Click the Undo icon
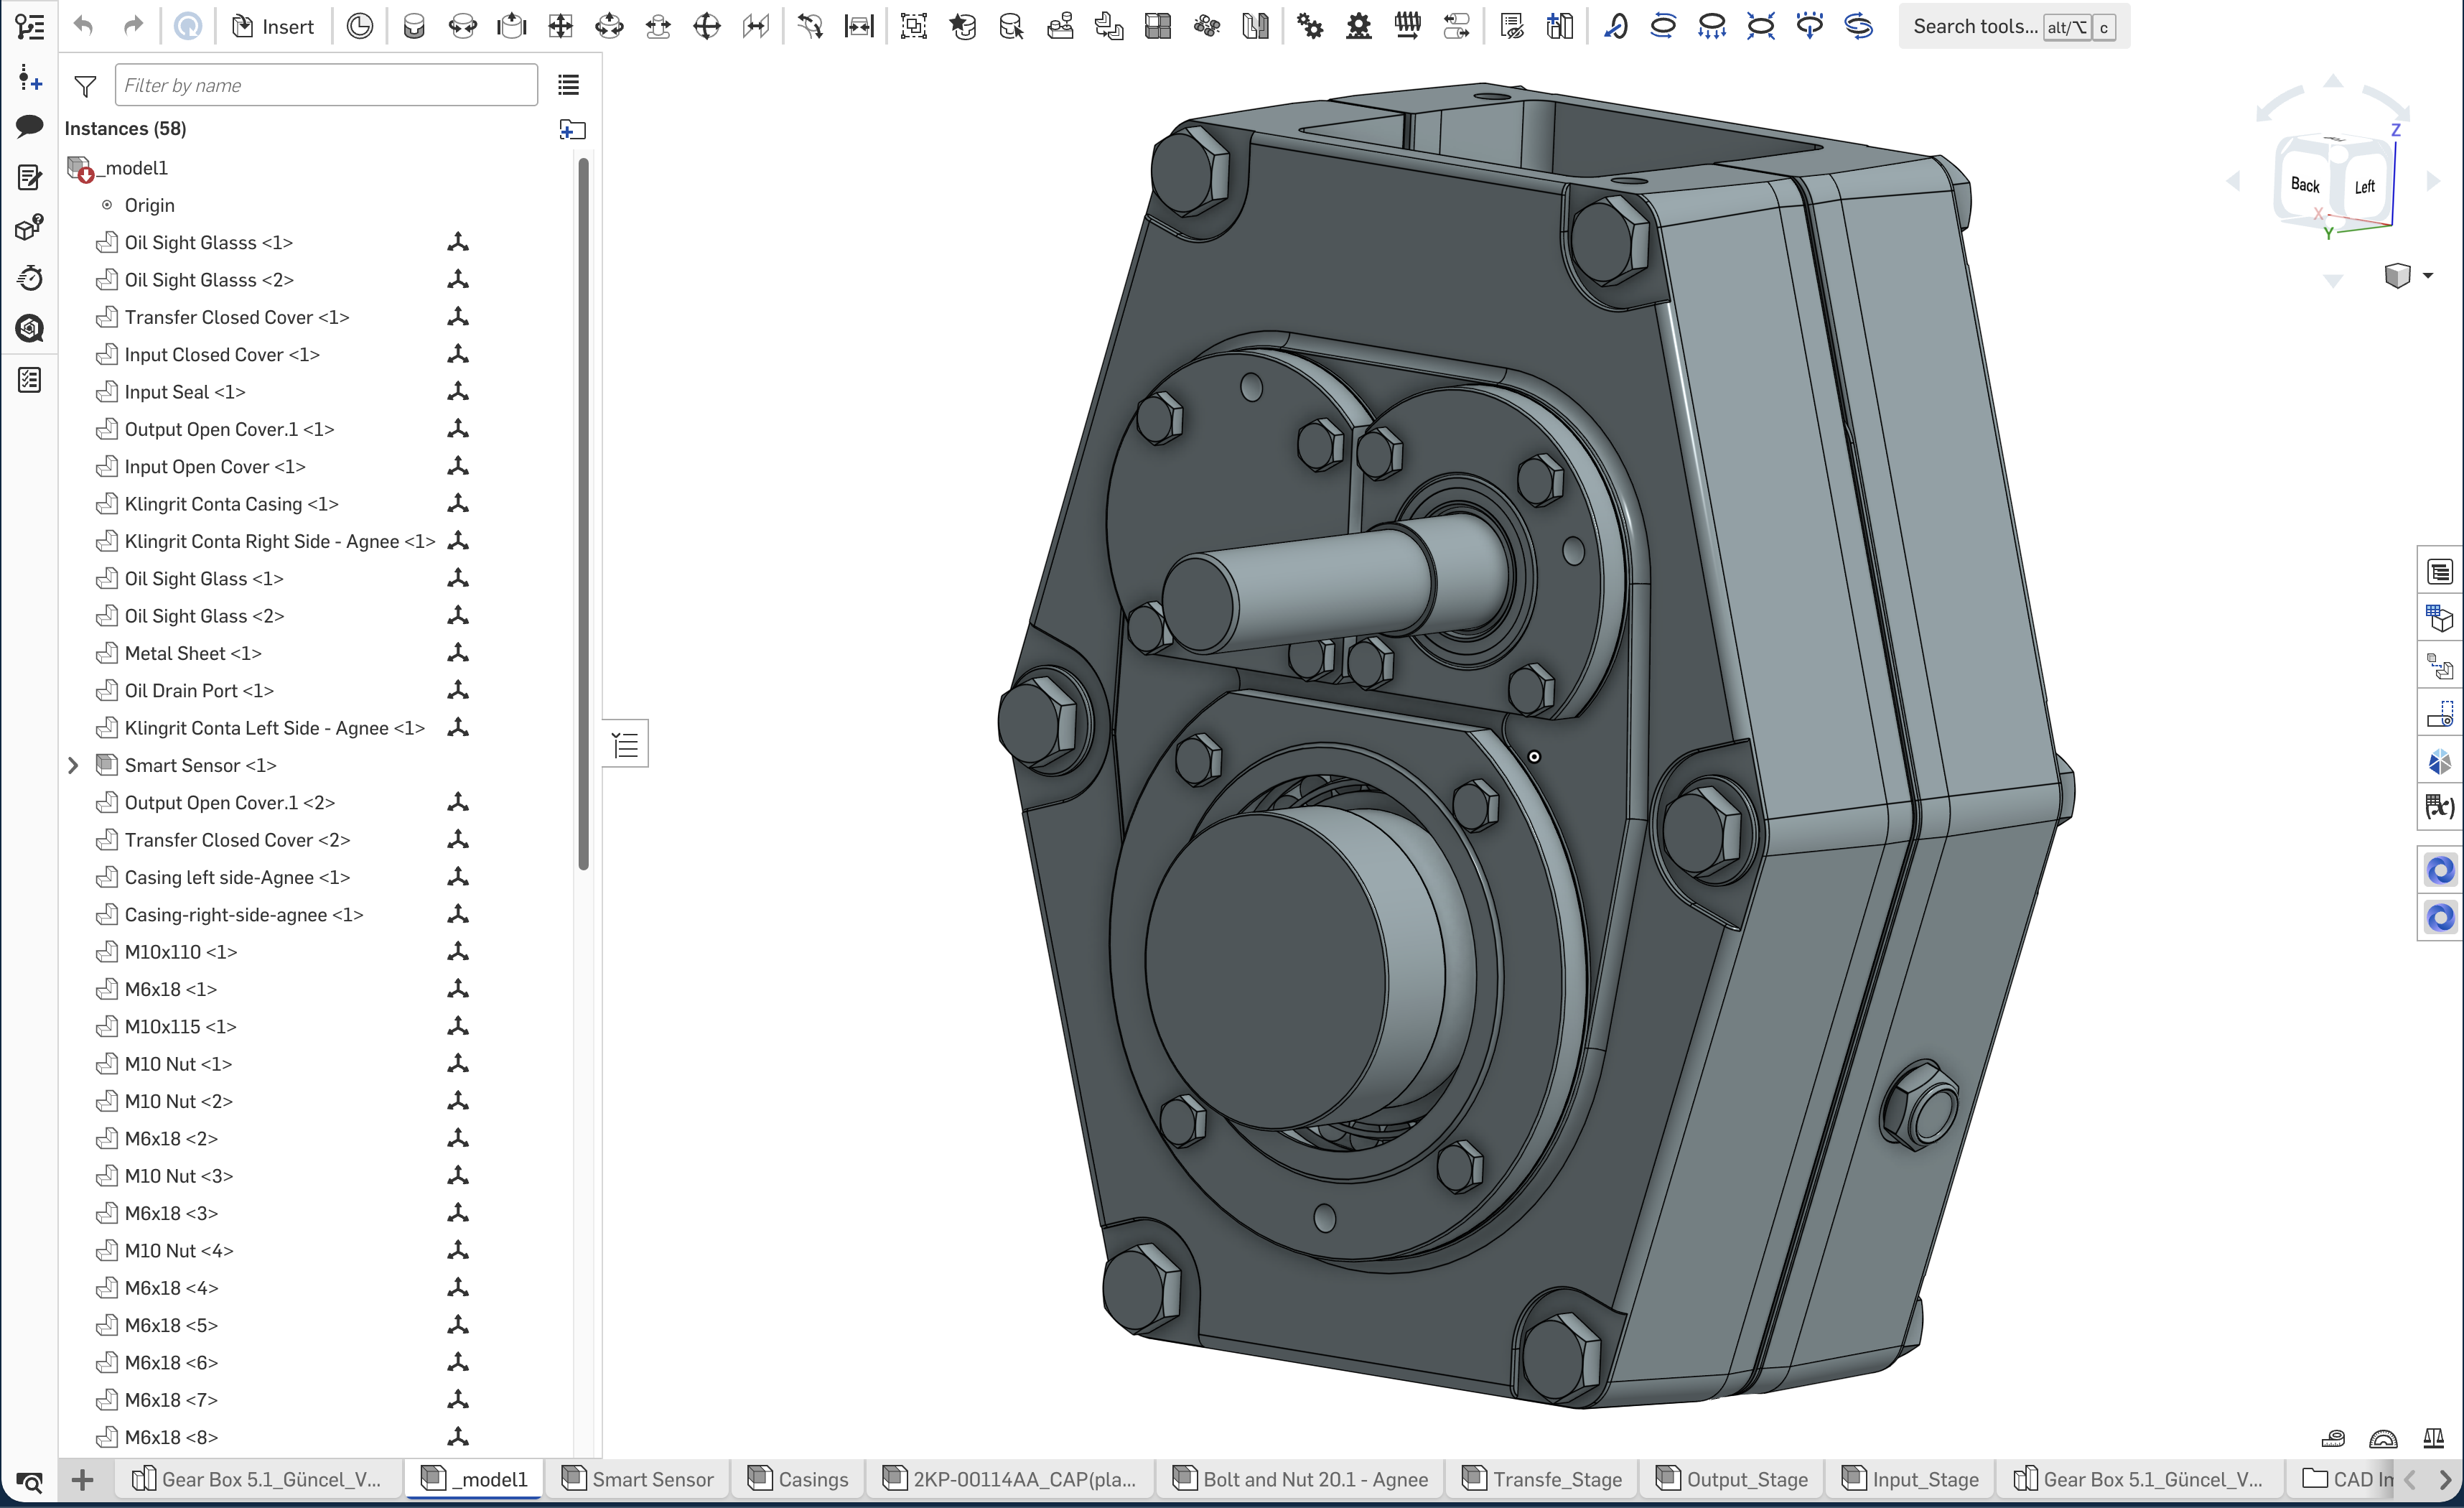The image size is (2464, 1508). click(x=85, y=26)
